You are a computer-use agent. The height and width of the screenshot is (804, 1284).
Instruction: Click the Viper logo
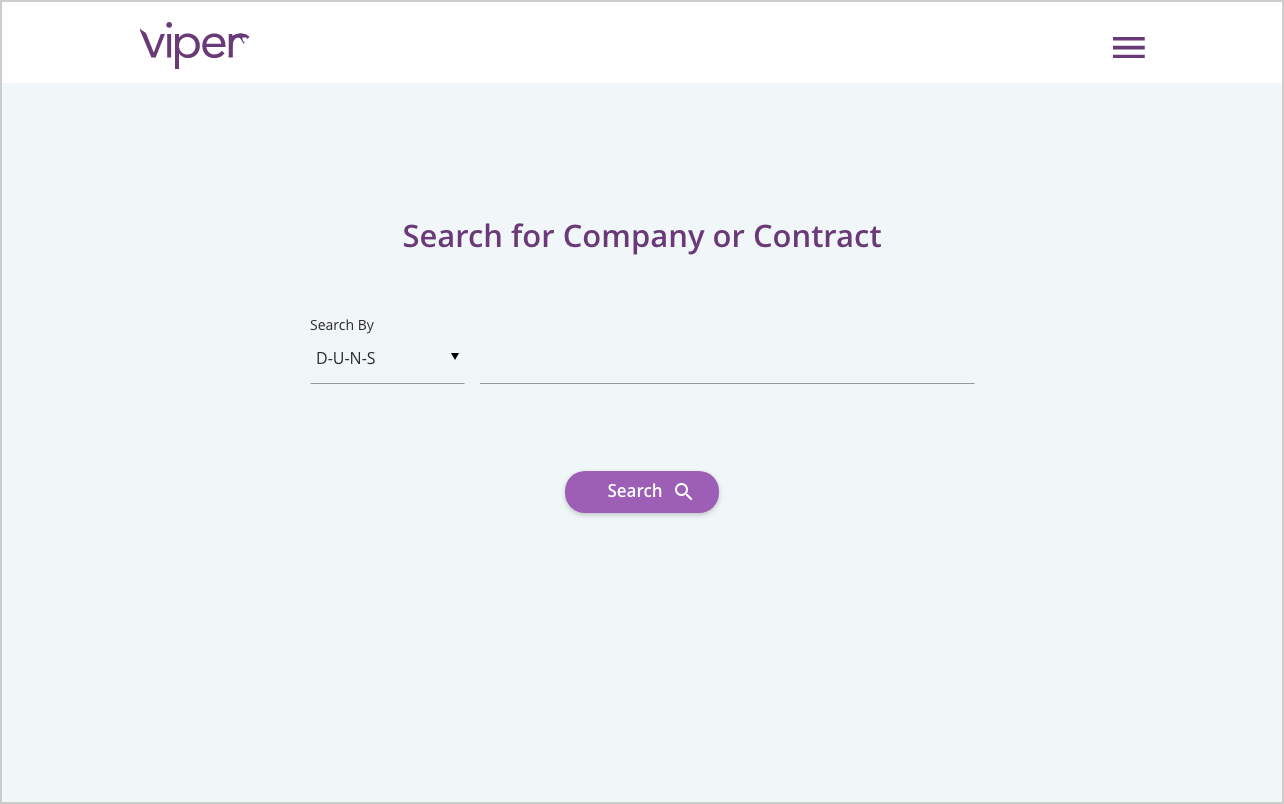click(x=194, y=45)
